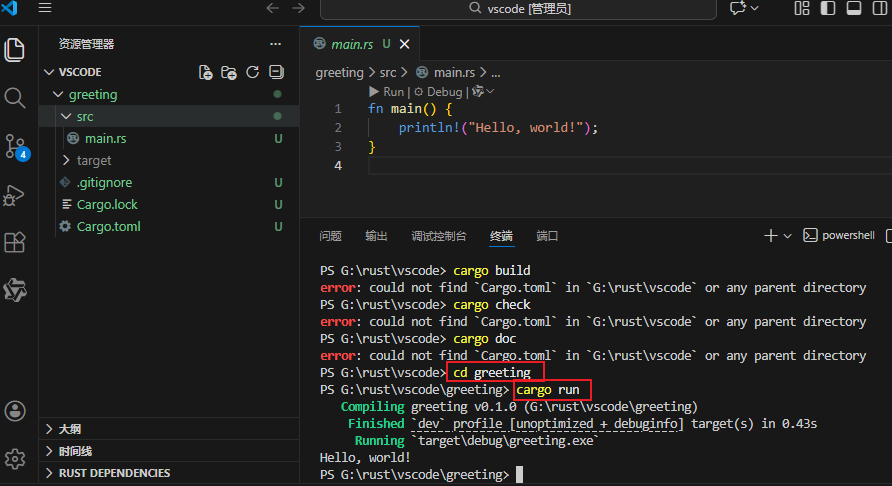
Task: Click the Run code lens above main
Action: [x=386, y=92]
